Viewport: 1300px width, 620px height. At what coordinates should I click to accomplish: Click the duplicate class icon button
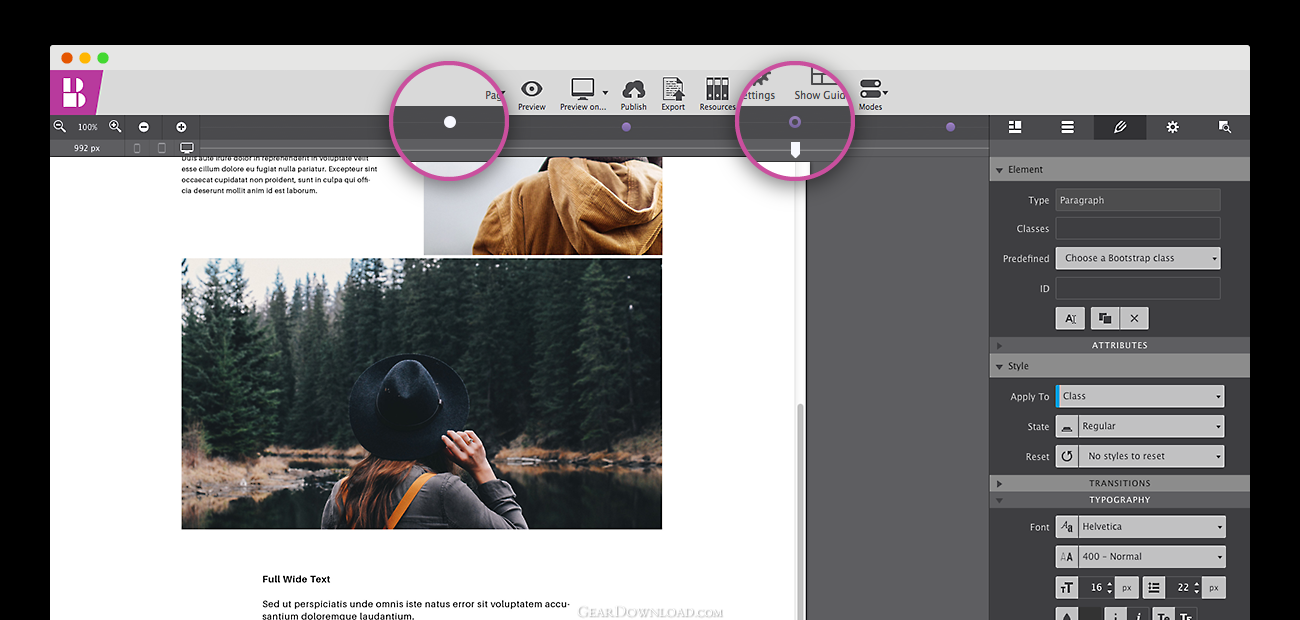pos(1105,318)
